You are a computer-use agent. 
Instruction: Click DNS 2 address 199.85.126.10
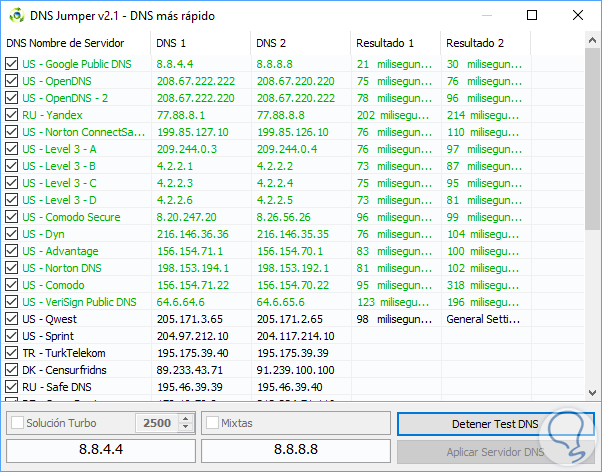pyautogui.click(x=293, y=132)
